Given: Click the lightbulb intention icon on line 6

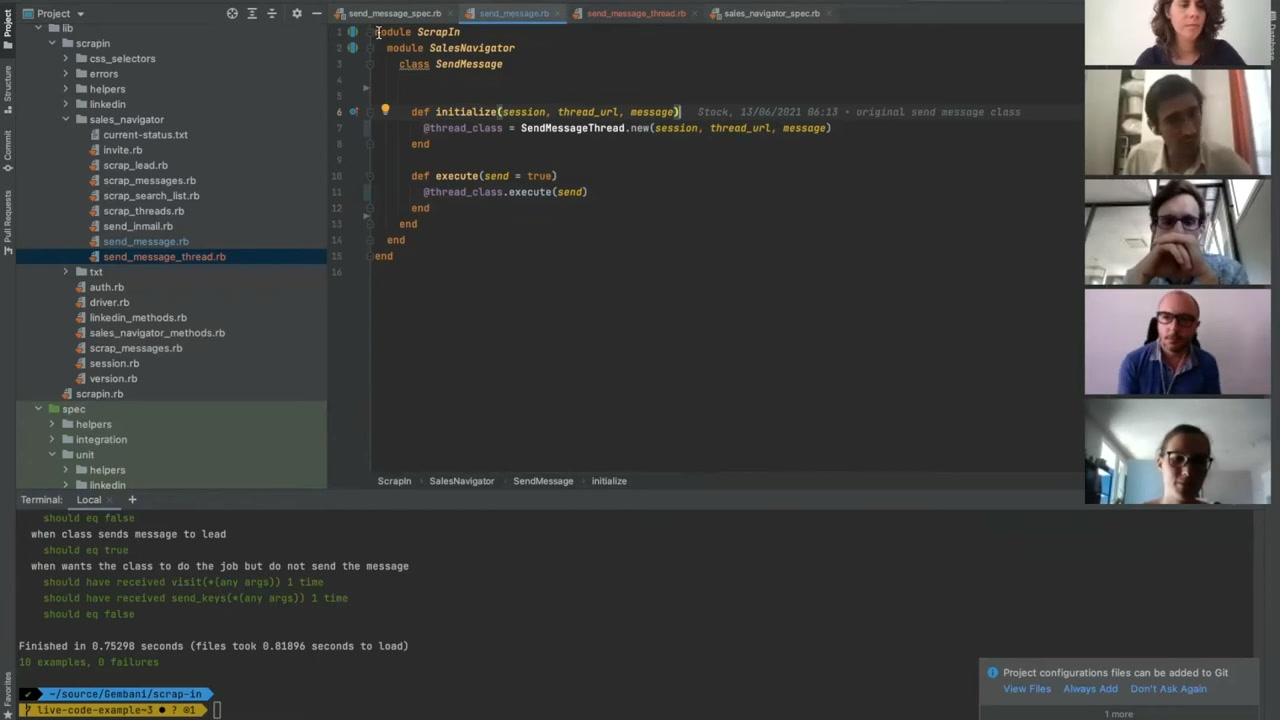Looking at the screenshot, I should [385, 110].
